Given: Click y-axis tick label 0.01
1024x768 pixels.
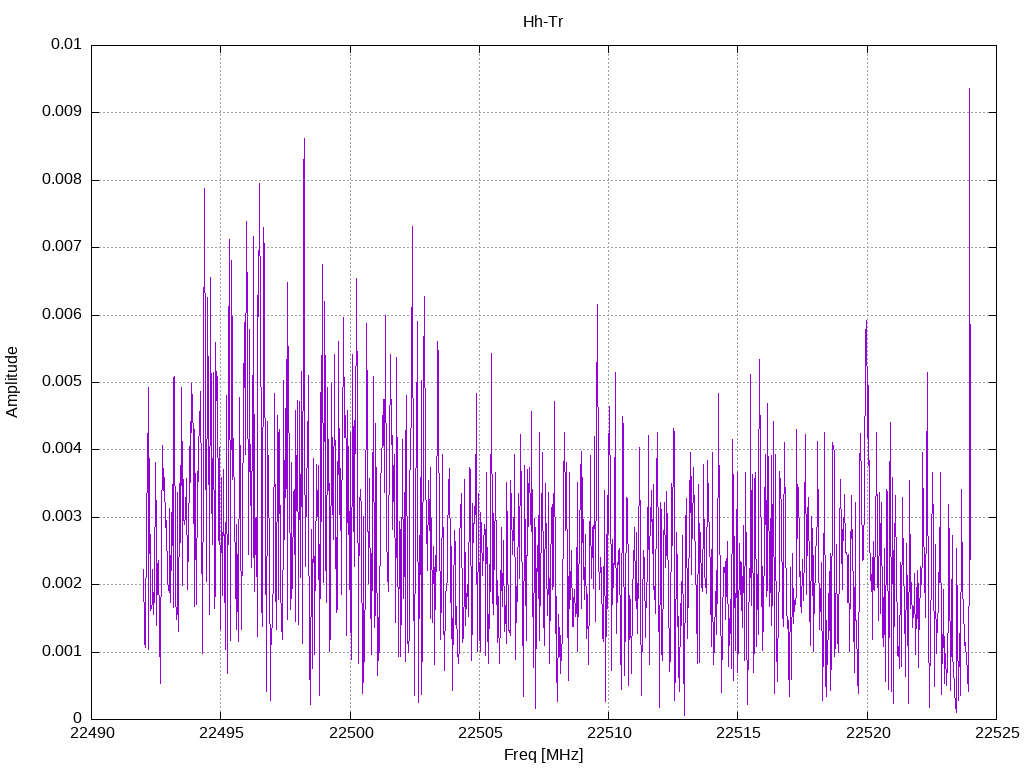Looking at the screenshot, I should (x=66, y=44).
